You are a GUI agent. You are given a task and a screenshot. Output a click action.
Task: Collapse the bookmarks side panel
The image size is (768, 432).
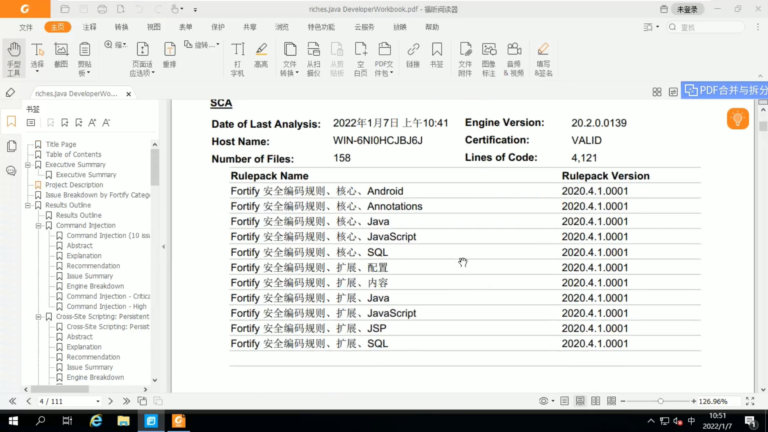(x=164, y=246)
